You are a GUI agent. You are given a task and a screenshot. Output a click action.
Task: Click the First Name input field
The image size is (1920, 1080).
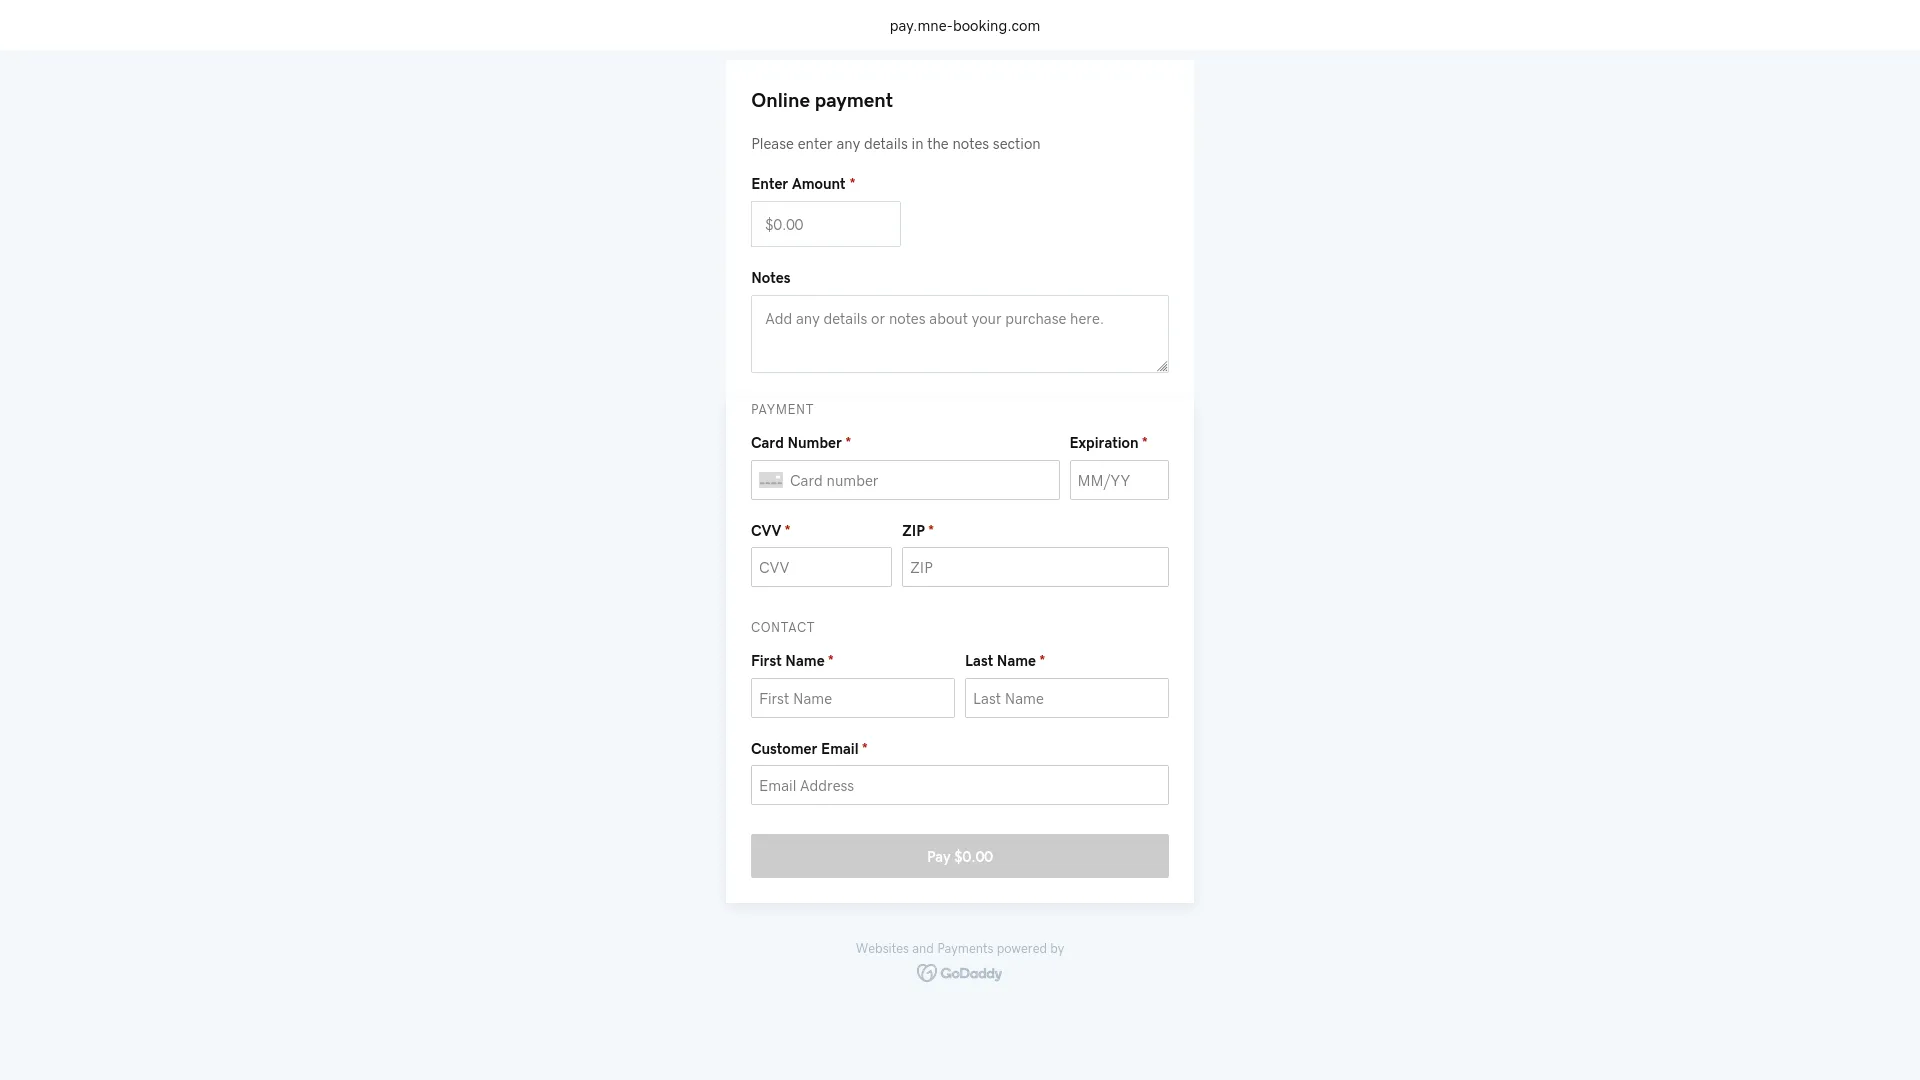point(852,699)
